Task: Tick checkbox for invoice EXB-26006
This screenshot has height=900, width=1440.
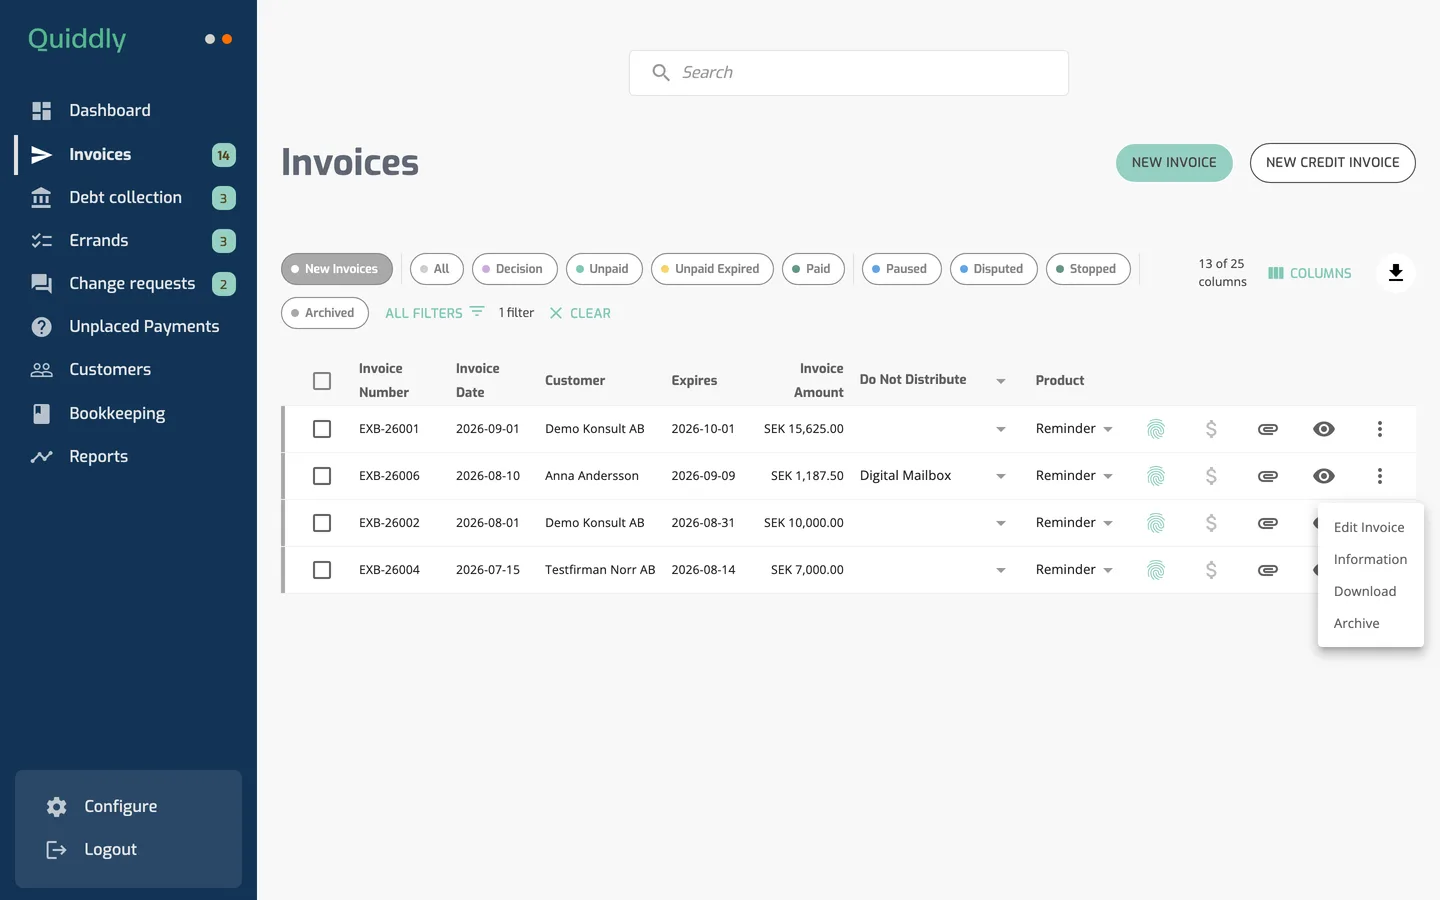Action: click(x=322, y=476)
